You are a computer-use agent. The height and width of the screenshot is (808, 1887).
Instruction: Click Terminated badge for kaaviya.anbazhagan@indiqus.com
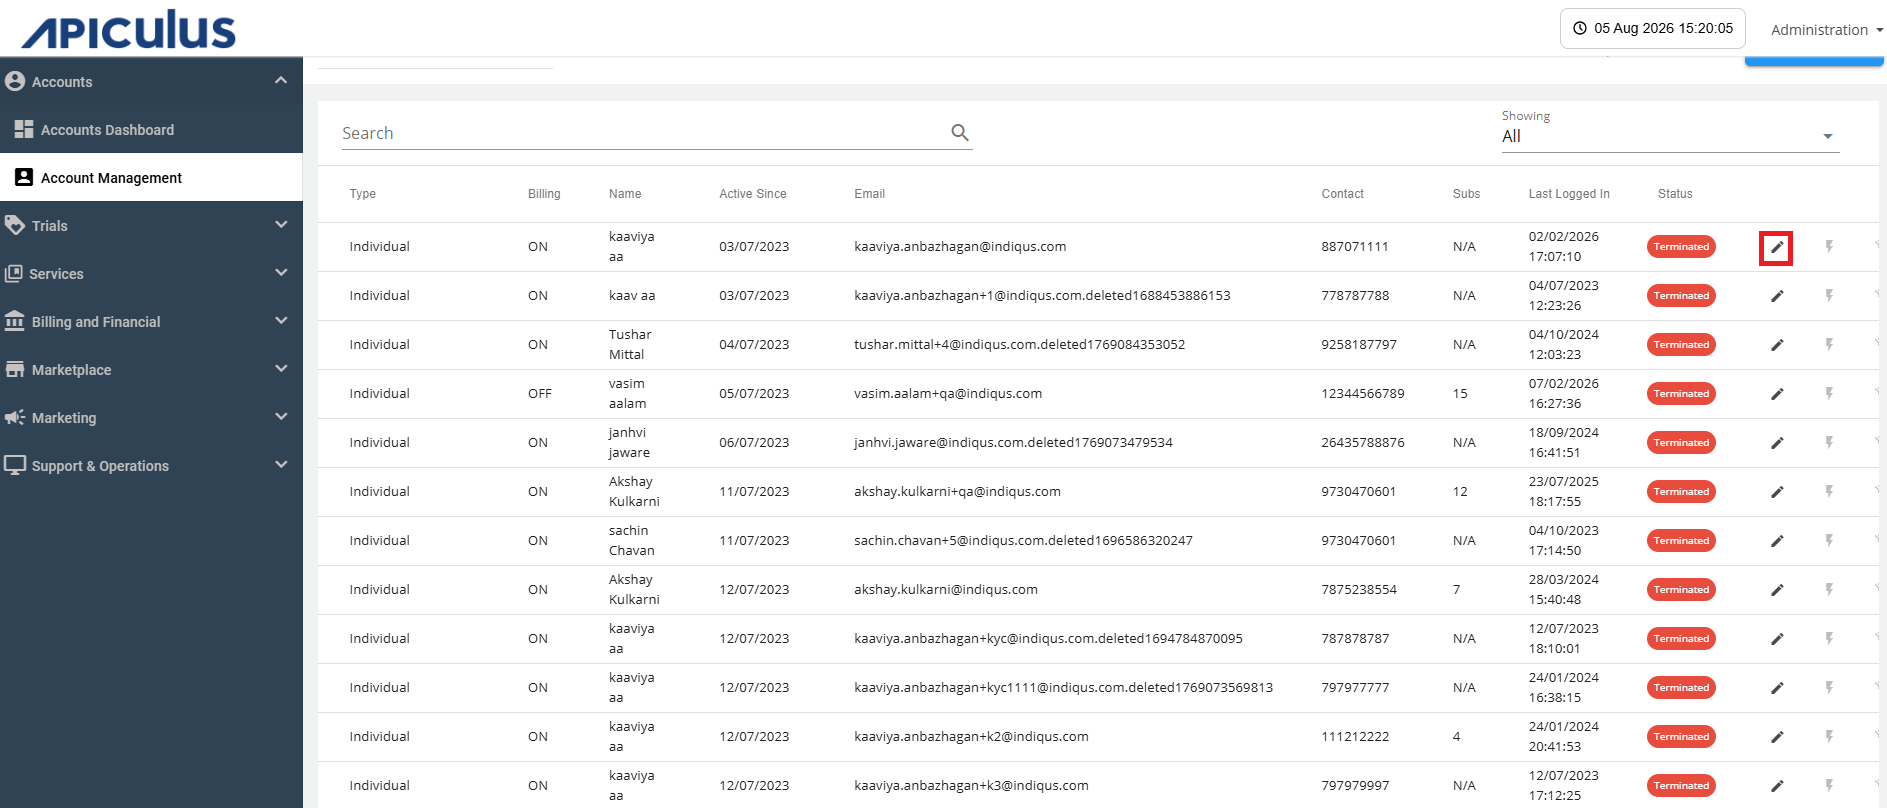click(x=1681, y=247)
